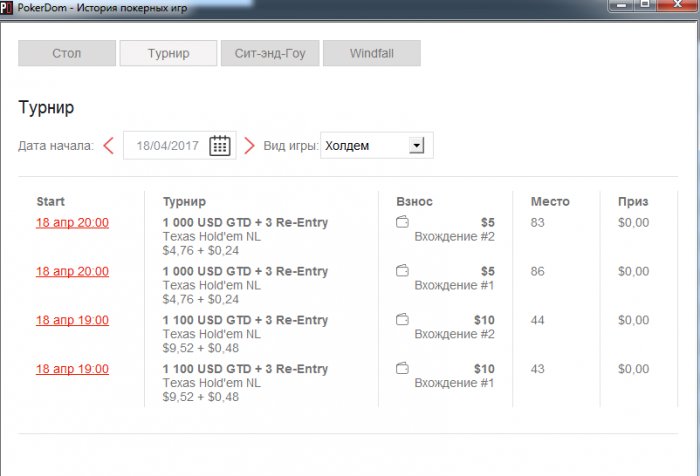Click wallet icon for $10 Вхождение #2 entry
700x476 pixels.
(402, 319)
